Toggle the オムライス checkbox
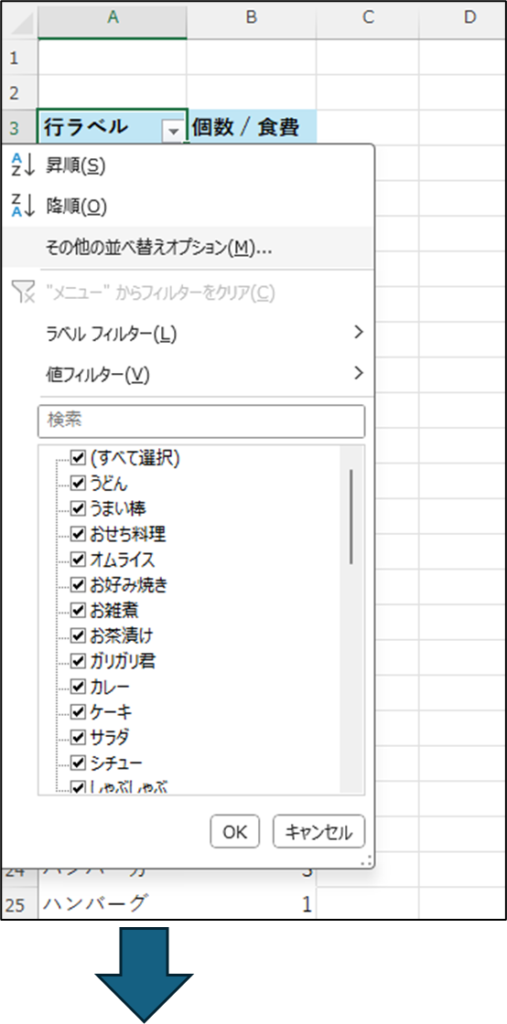Image resolution: width=507 pixels, height=1024 pixels. click(x=78, y=560)
